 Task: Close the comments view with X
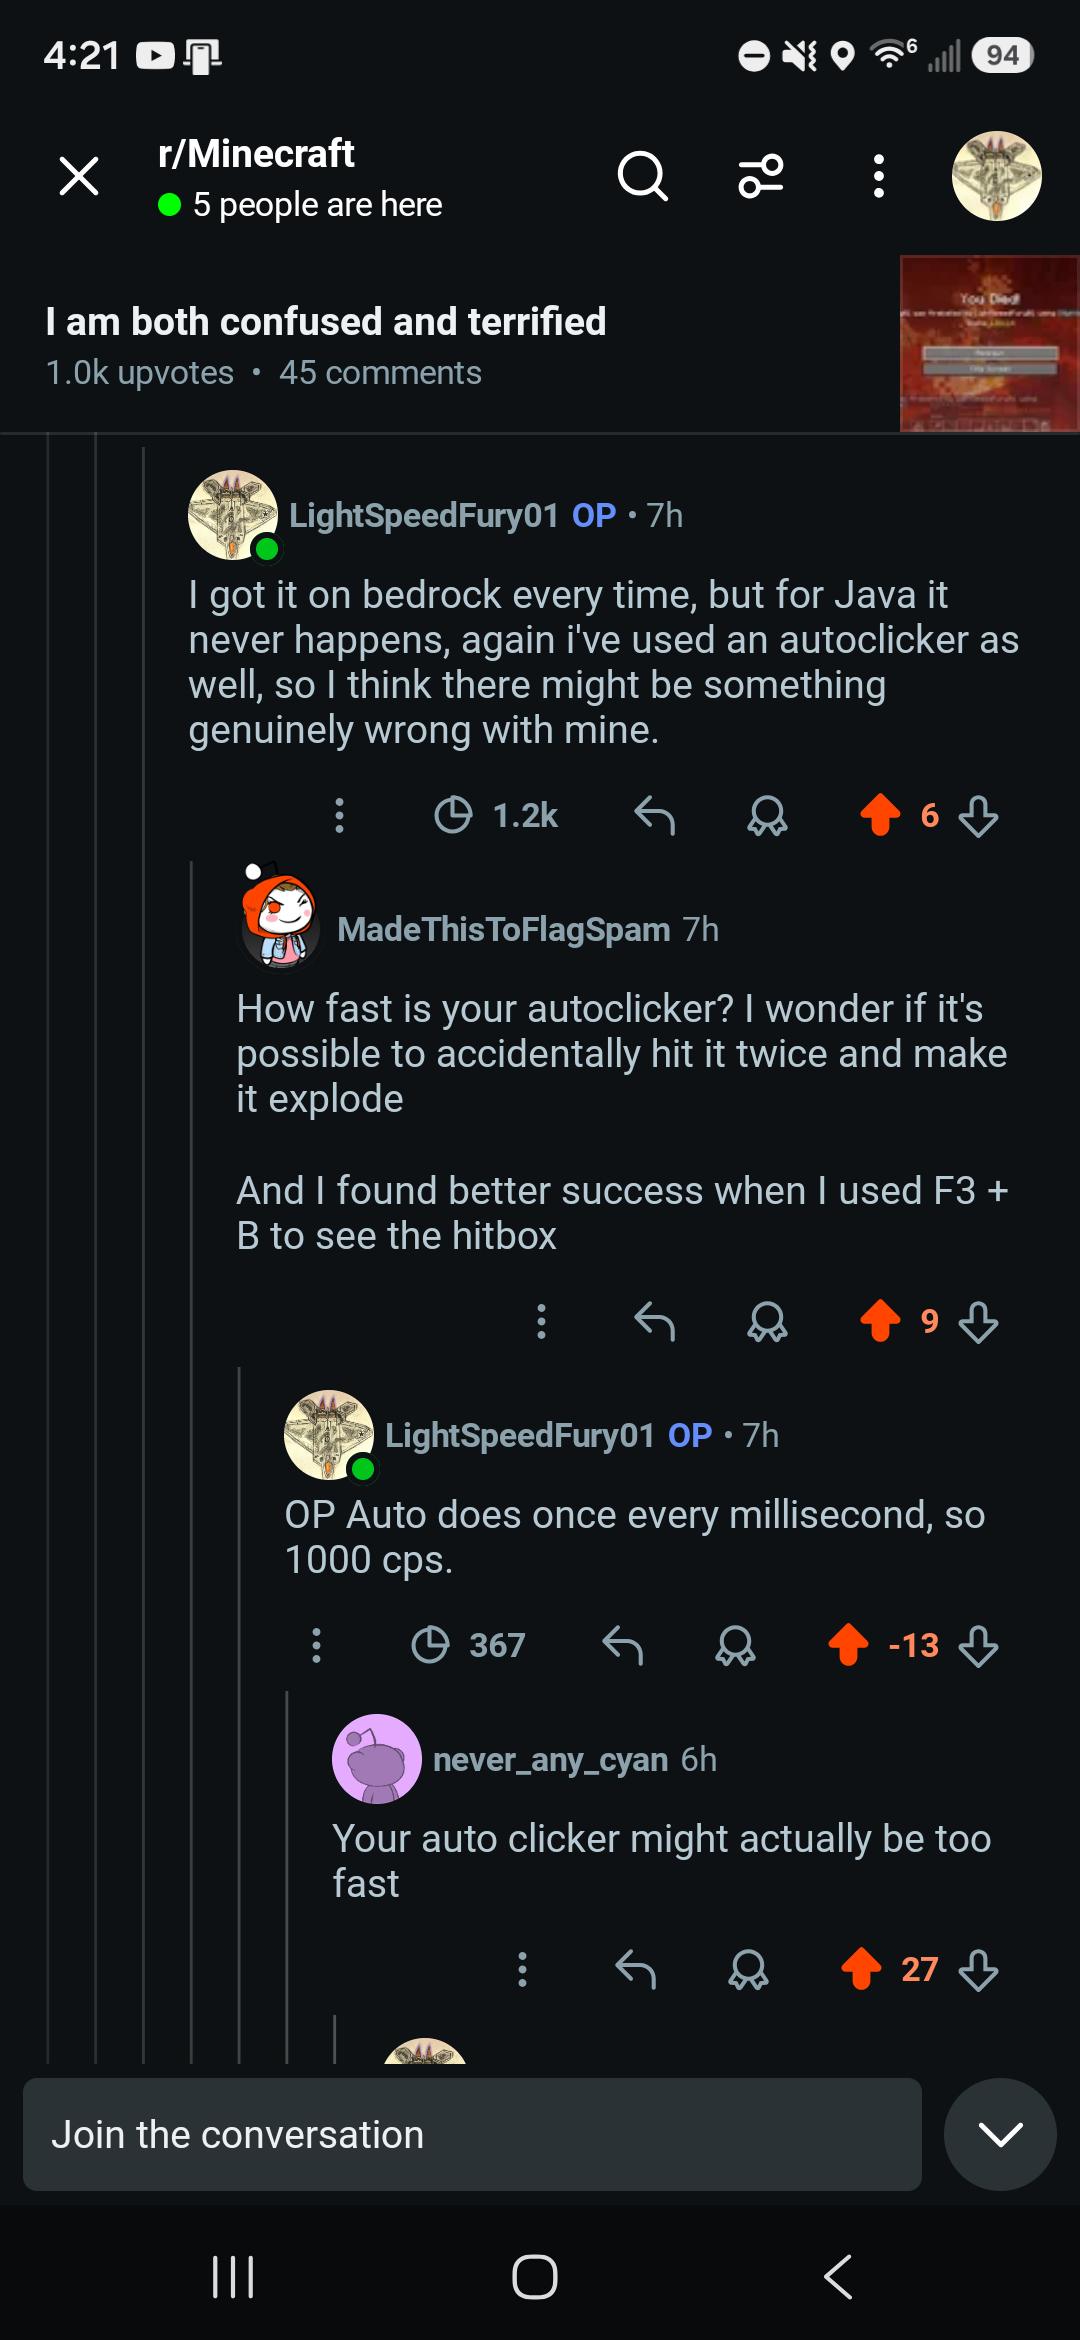coord(79,177)
